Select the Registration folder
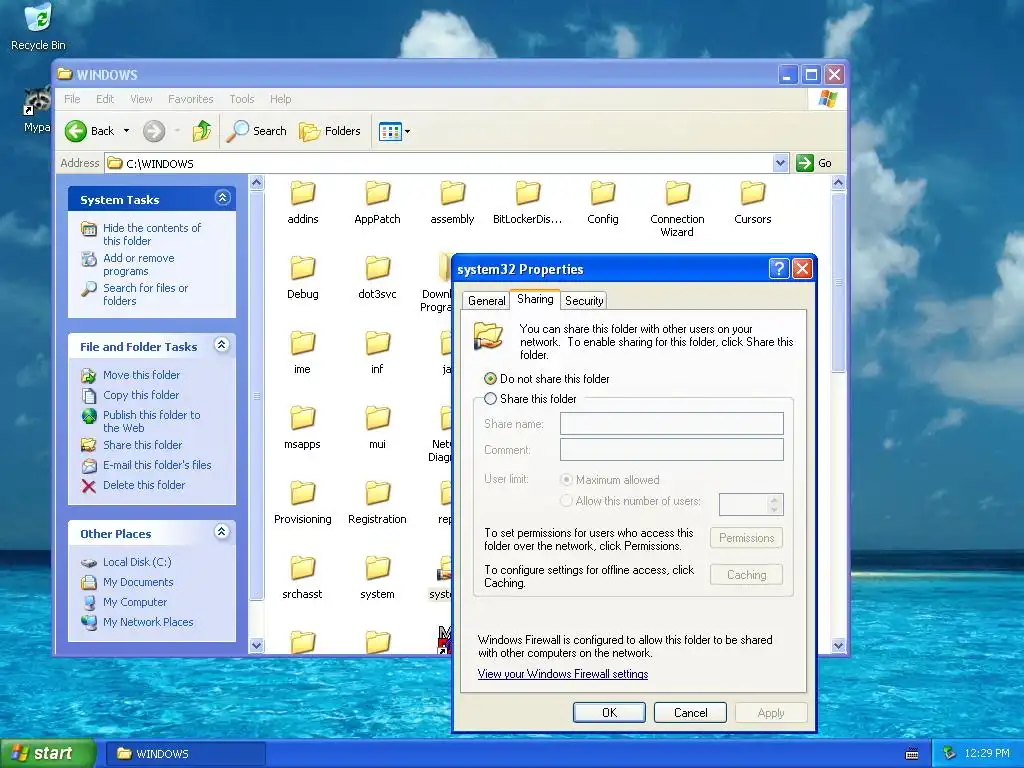 coord(377,503)
